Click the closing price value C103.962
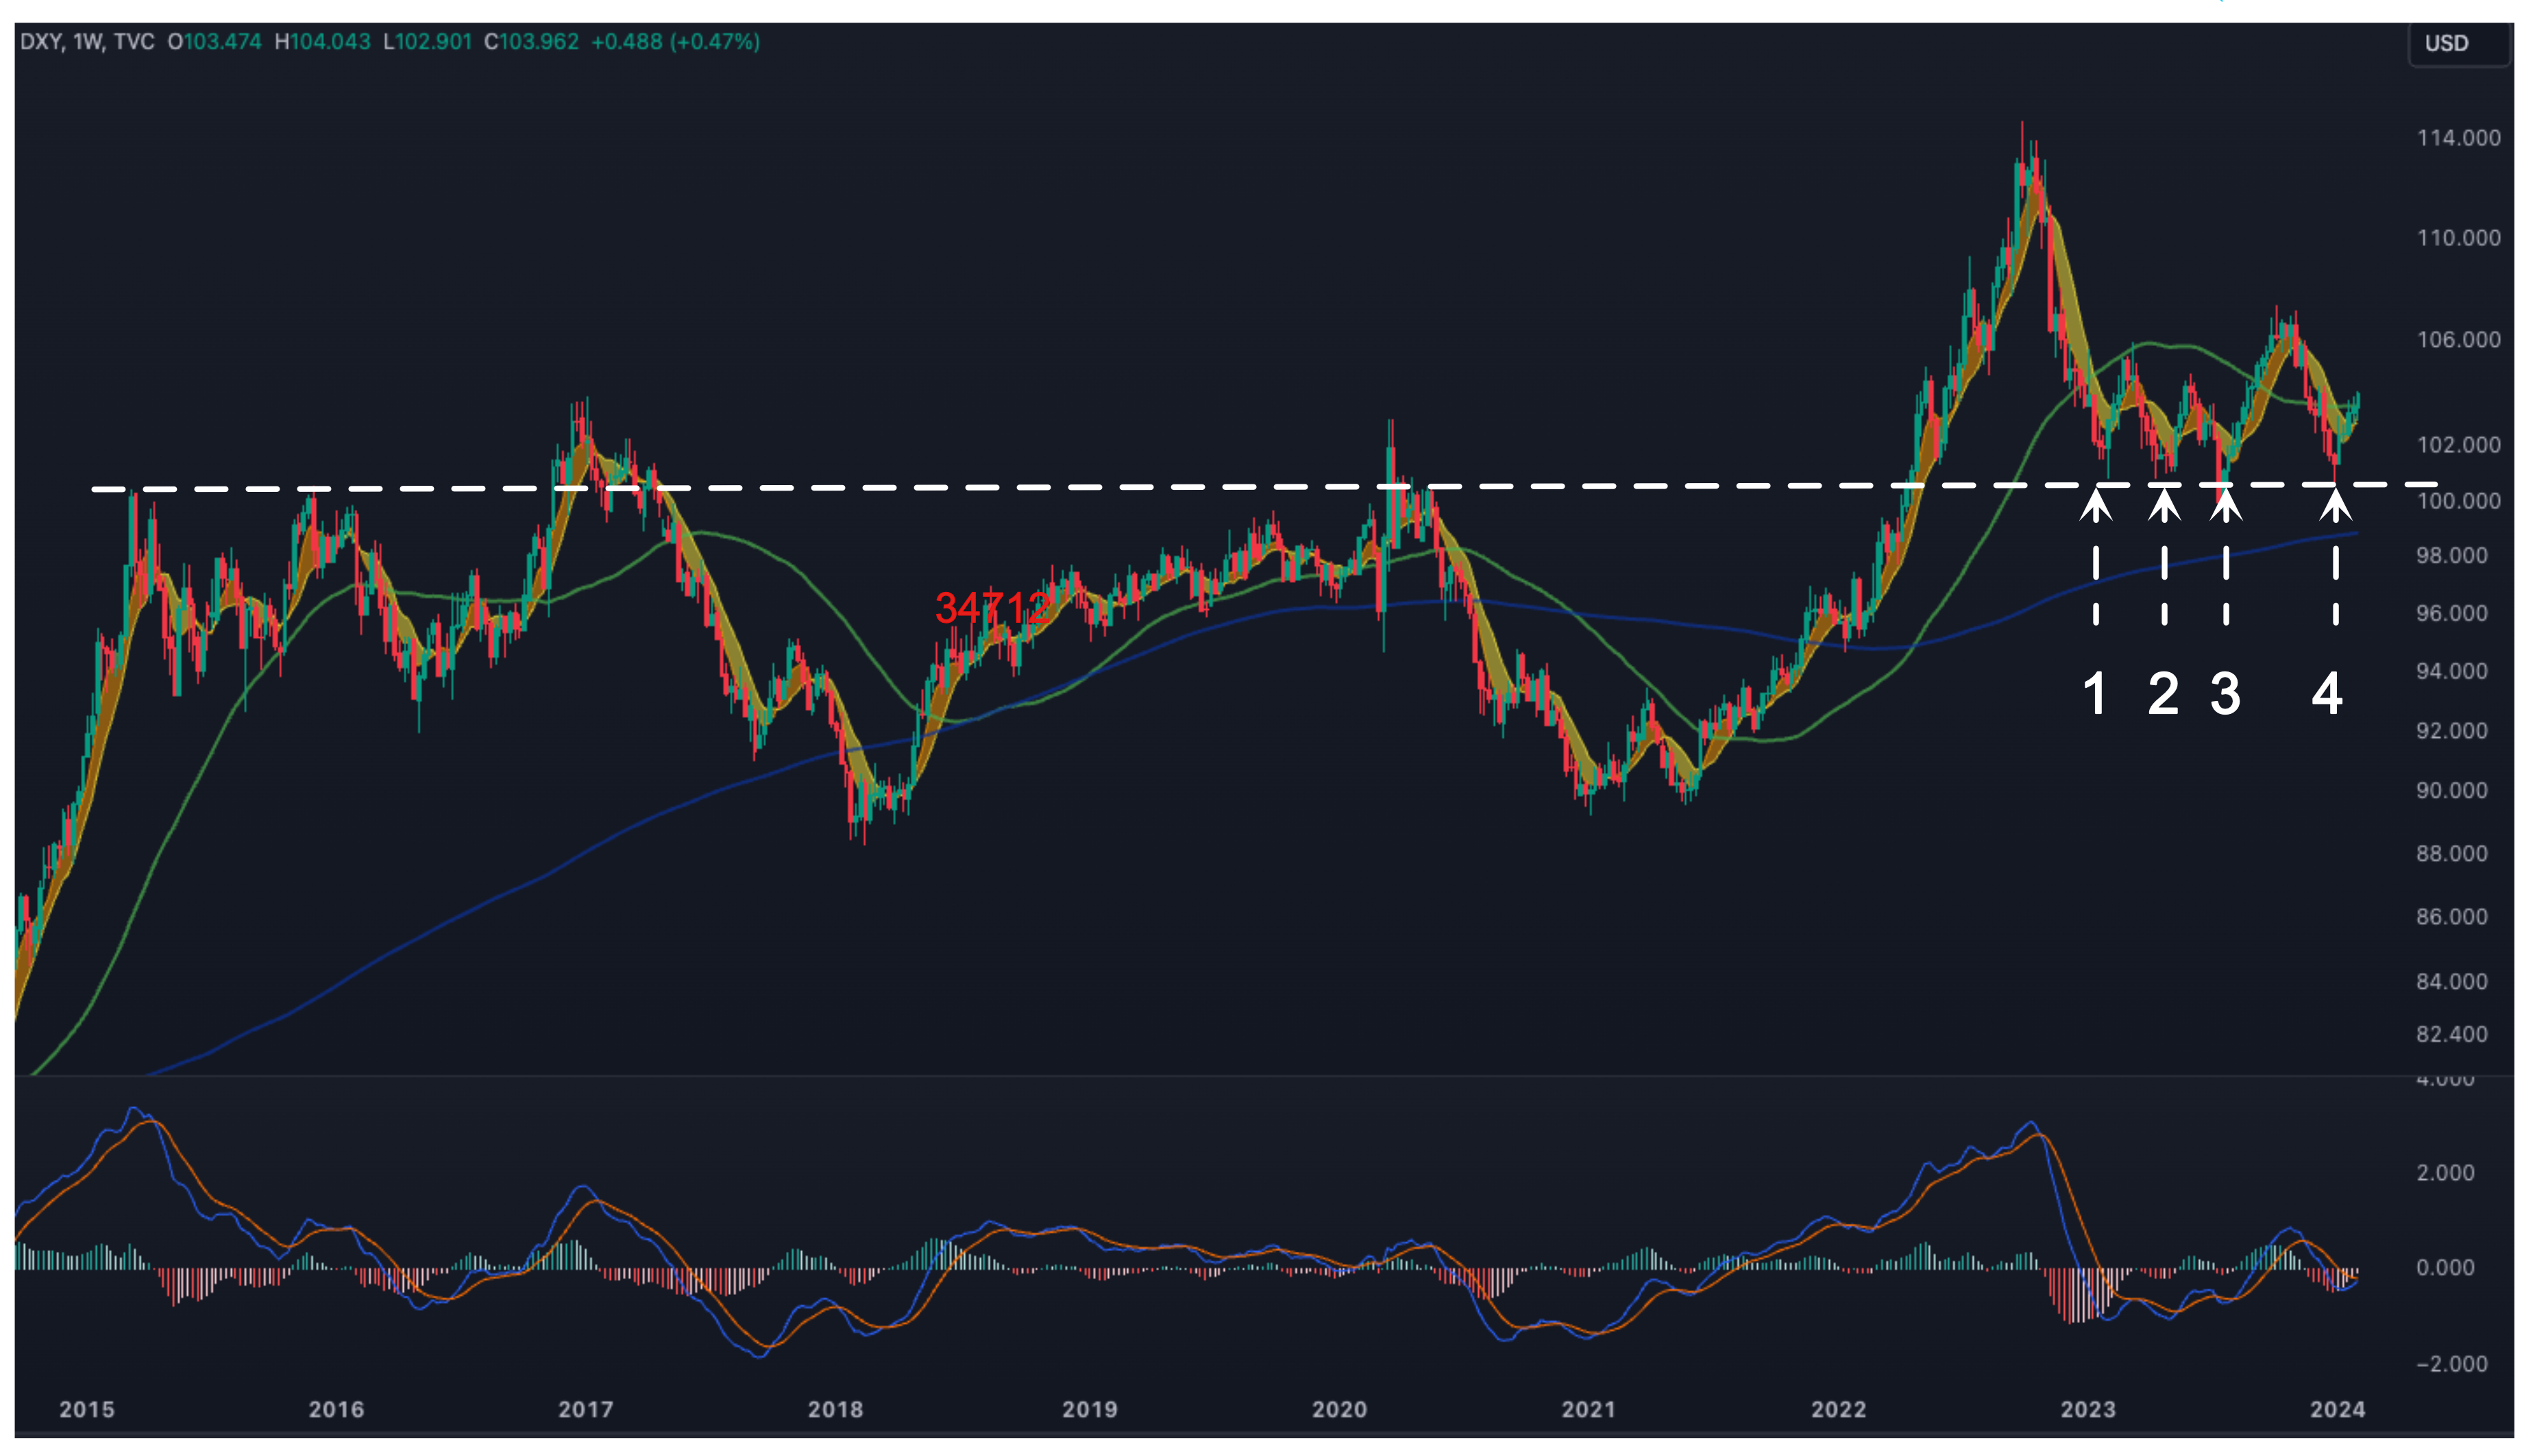This screenshot has height=1456, width=2535. coord(531,42)
